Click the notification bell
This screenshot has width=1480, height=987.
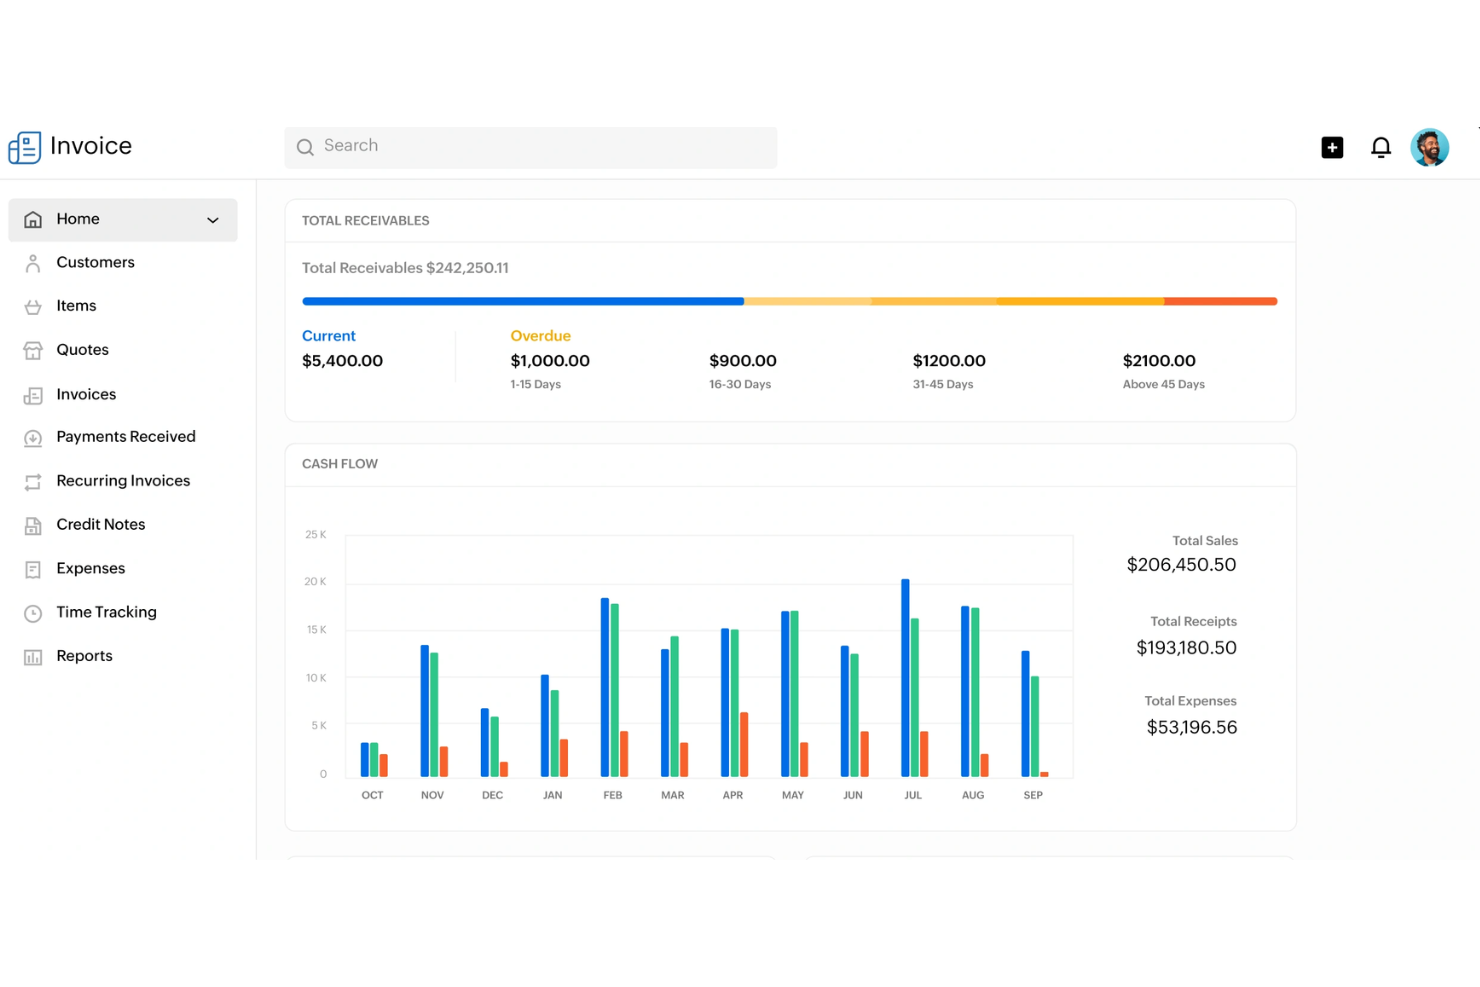click(1381, 146)
